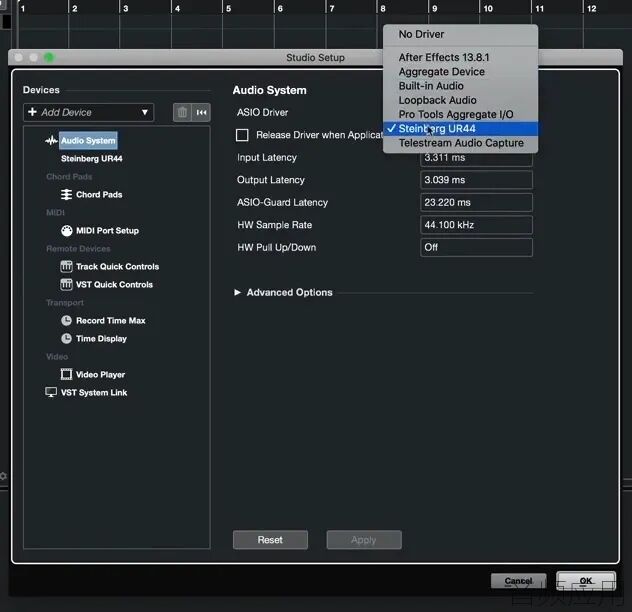Image resolution: width=632 pixels, height=612 pixels.
Task: Choose After Effects 13.8.1 driver
Action: coord(460,57)
